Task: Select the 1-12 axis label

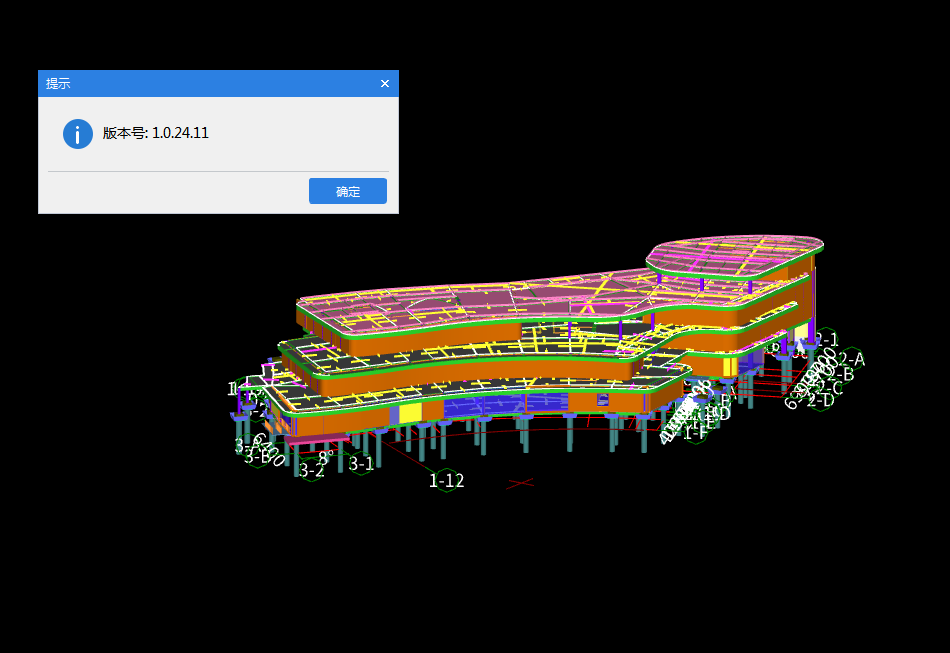Action: [x=447, y=480]
